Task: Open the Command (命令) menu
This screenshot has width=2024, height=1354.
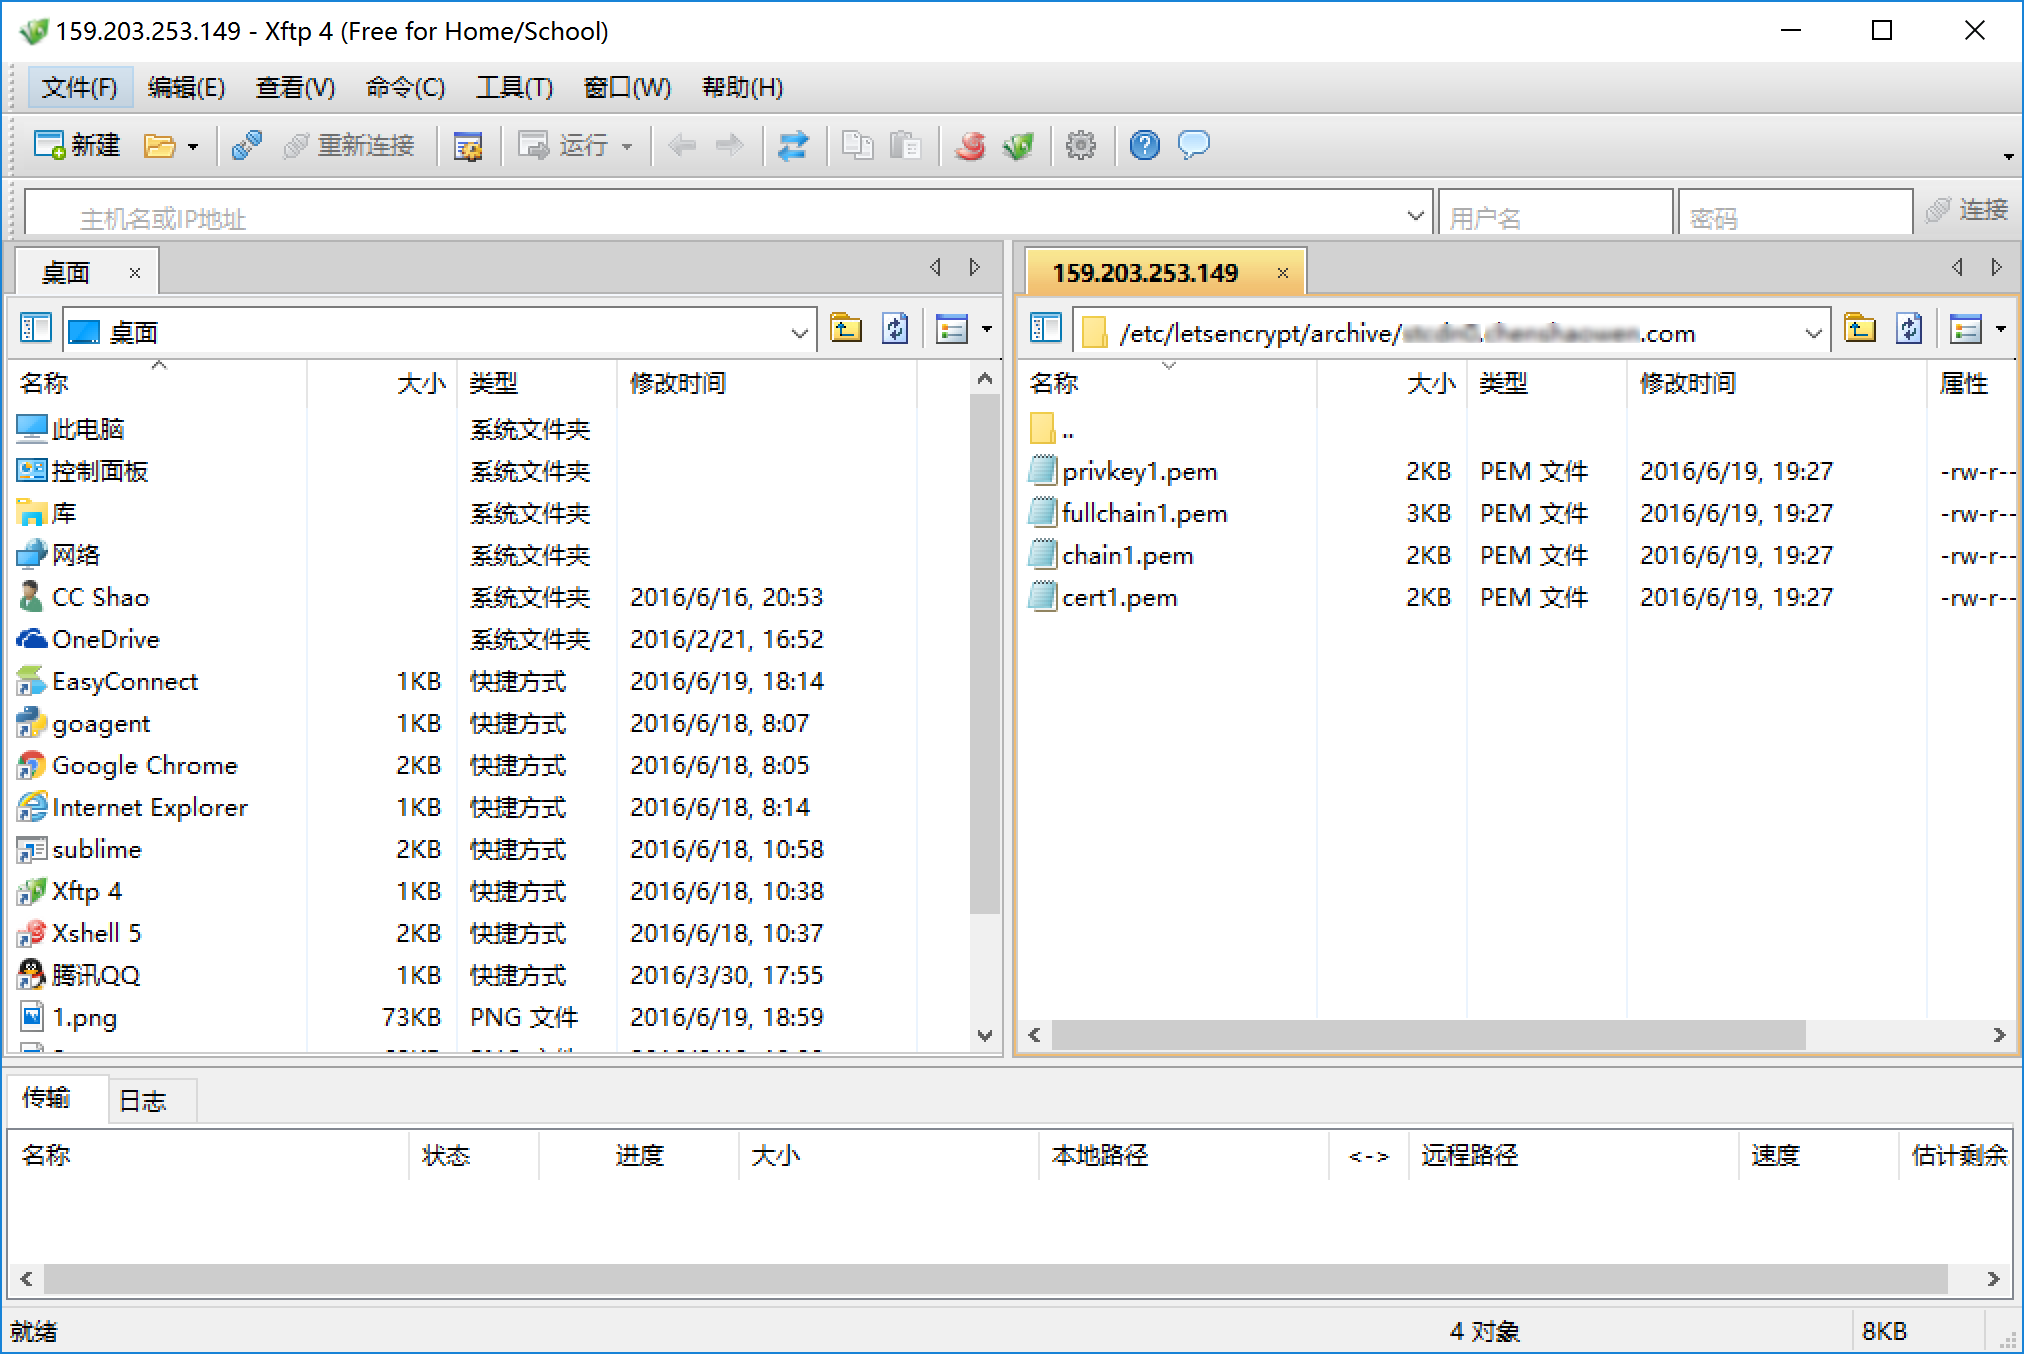Action: click(x=405, y=88)
